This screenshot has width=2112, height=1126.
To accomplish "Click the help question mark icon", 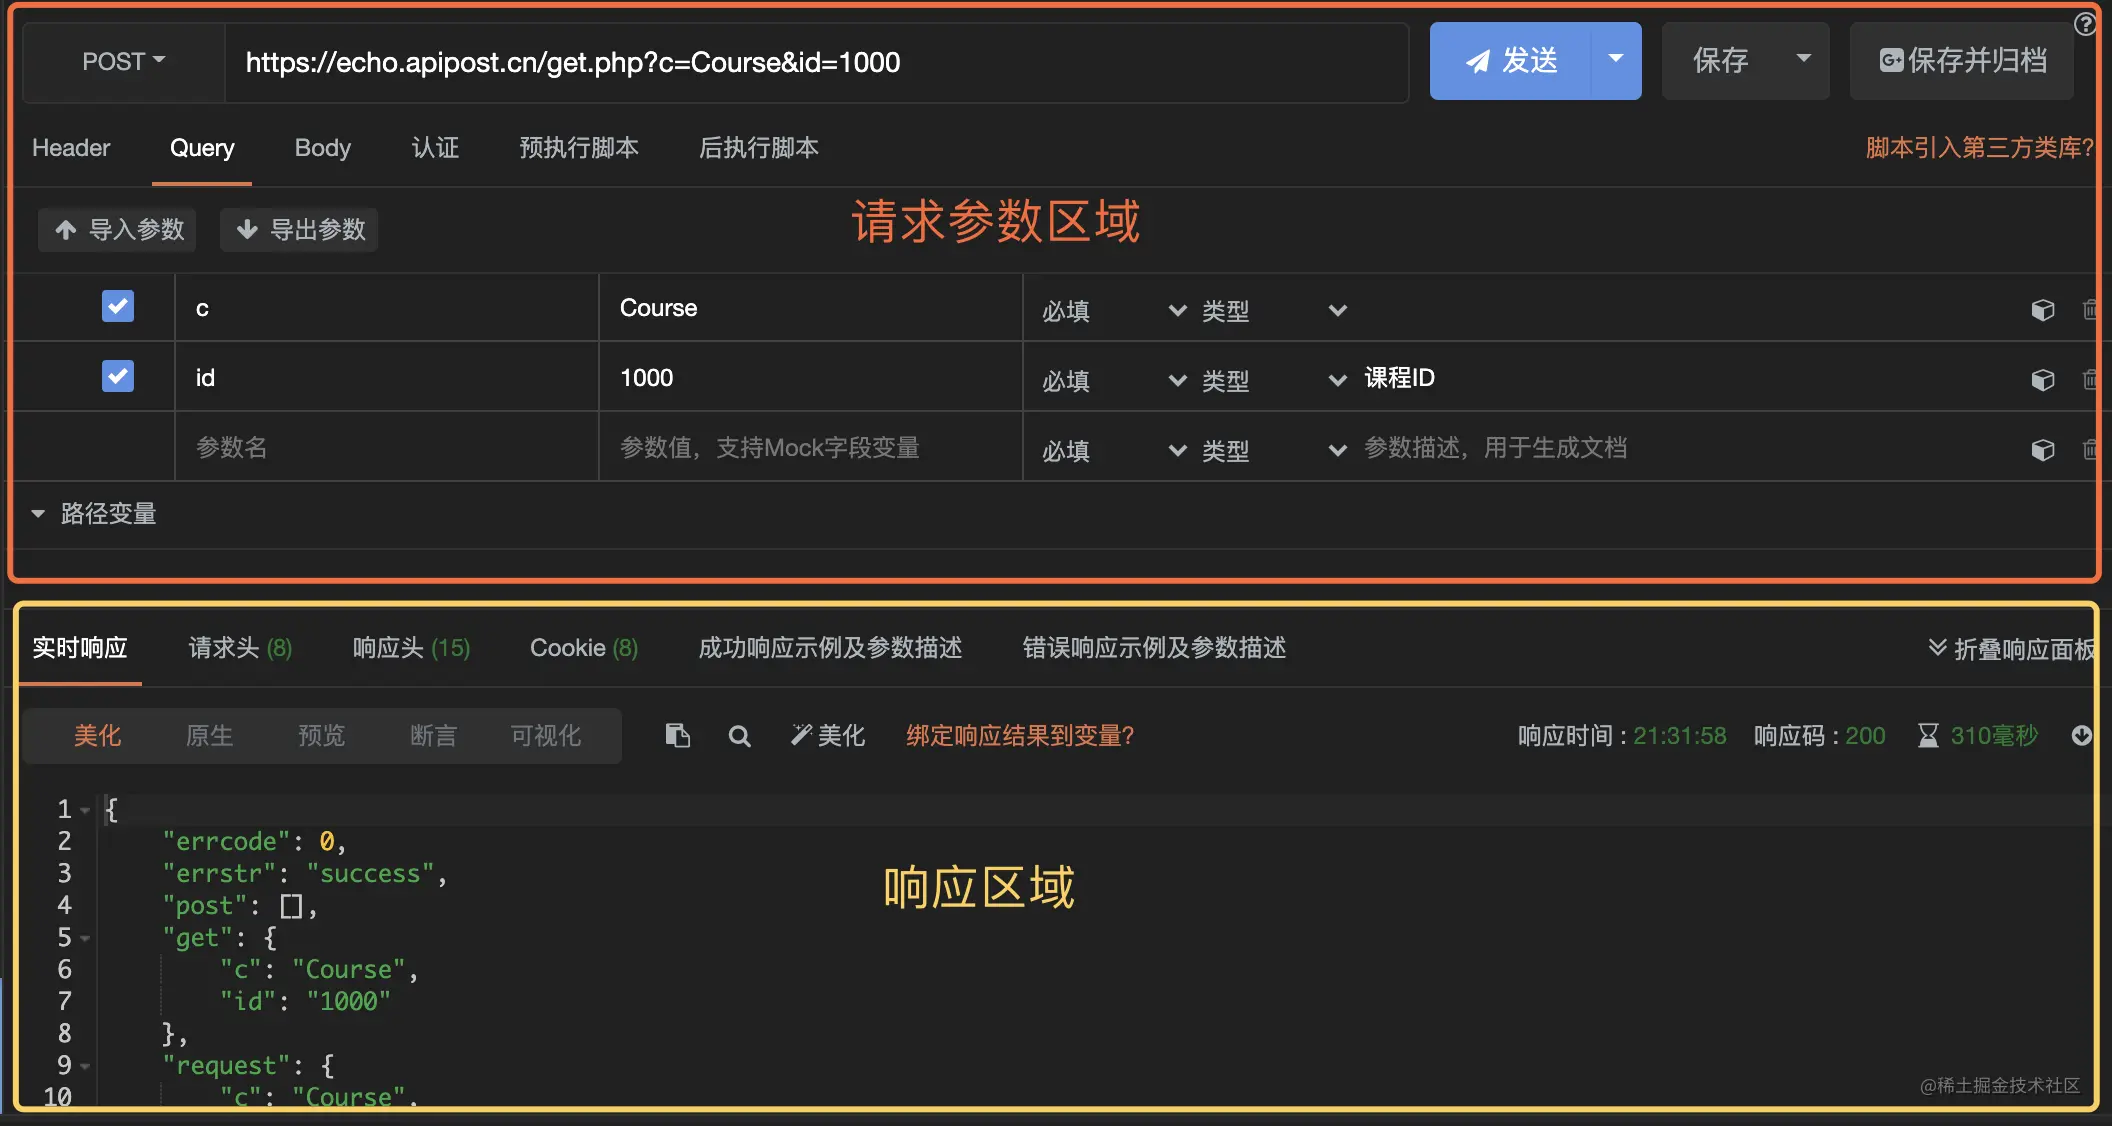I will (x=2084, y=24).
